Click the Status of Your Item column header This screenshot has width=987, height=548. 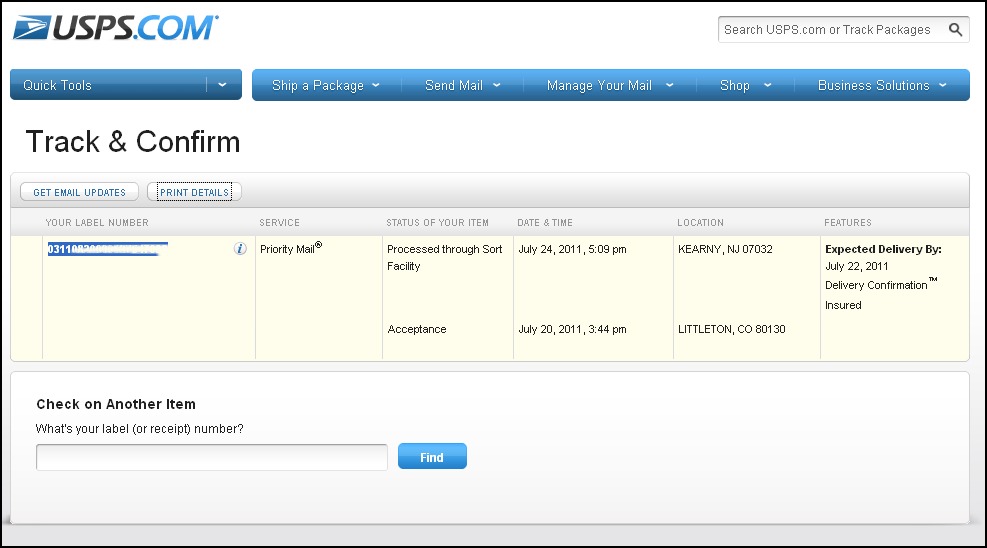point(437,223)
